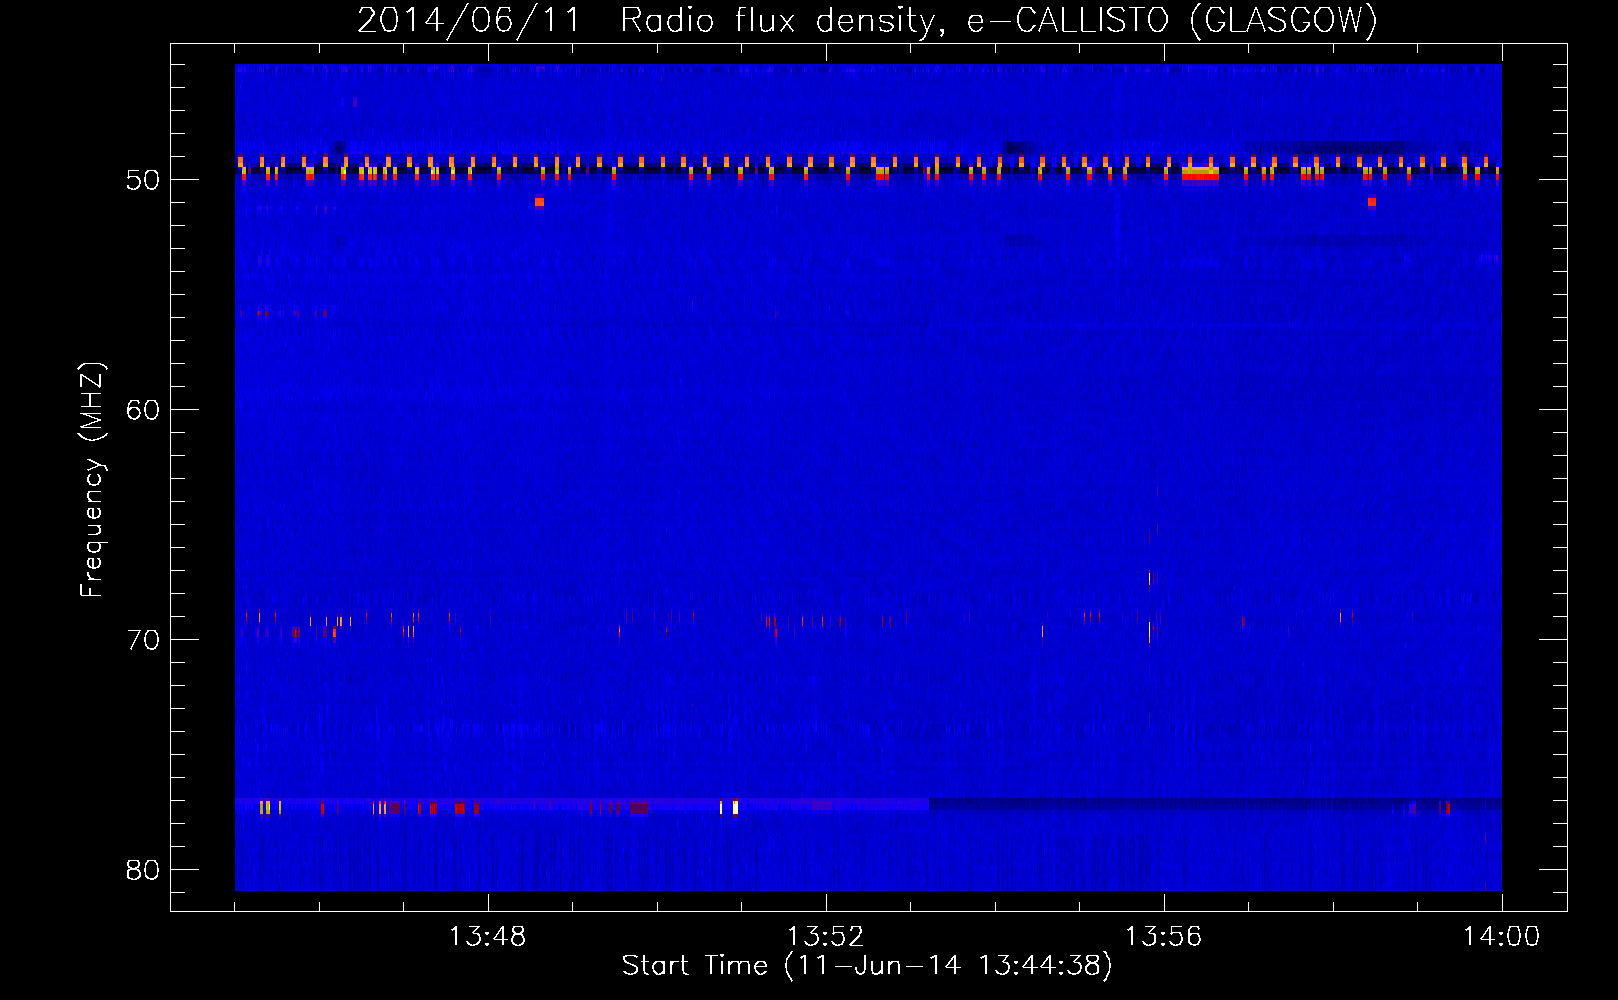Image resolution: width=1618 pixels, height=1000 pixels.
Task: Click the 13:48 time axis label
Action: coord(487,937)
